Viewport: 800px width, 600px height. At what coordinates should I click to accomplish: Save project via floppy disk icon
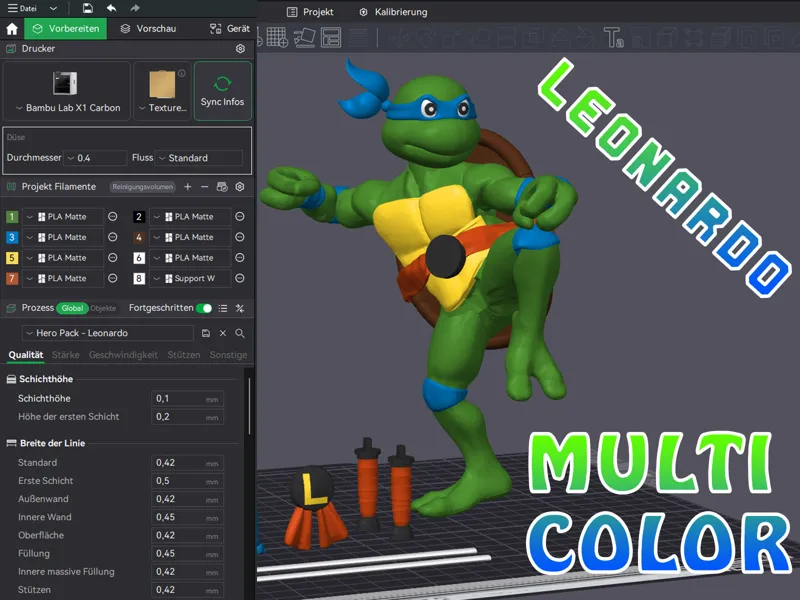88,8
